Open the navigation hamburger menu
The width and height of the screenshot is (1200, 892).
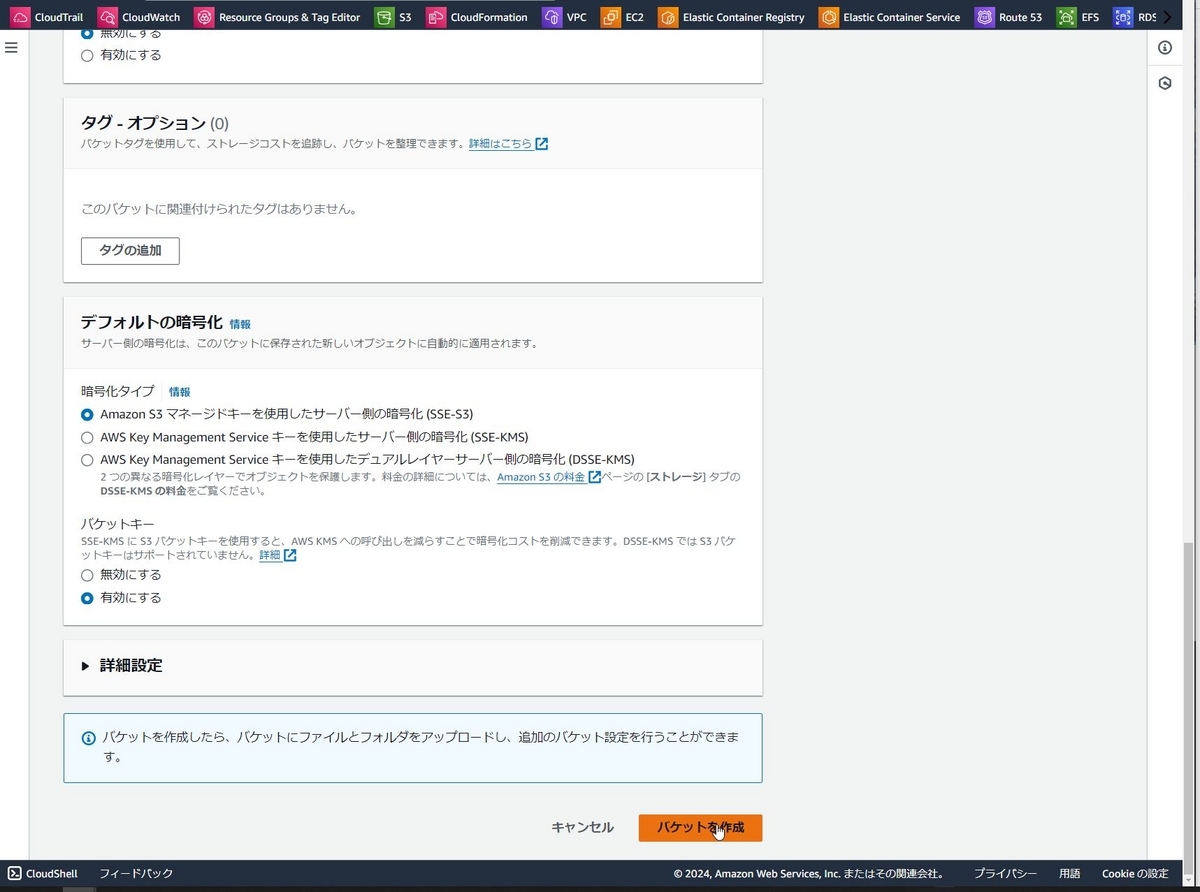click(x=11, y=46)
